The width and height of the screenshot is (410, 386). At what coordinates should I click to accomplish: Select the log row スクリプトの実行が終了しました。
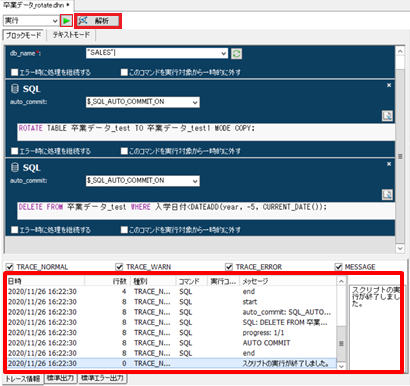tap(172, 363)
